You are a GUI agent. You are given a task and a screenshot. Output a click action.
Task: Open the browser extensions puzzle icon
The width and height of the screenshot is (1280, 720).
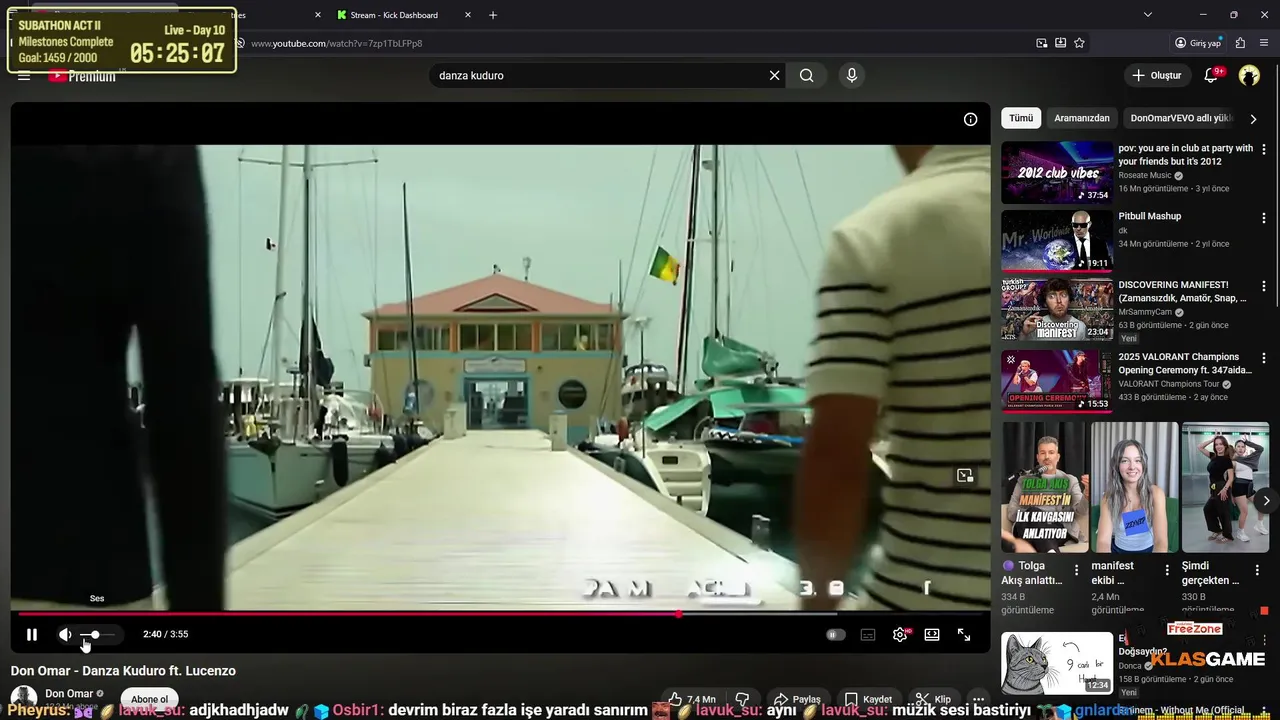(1241, 43)
